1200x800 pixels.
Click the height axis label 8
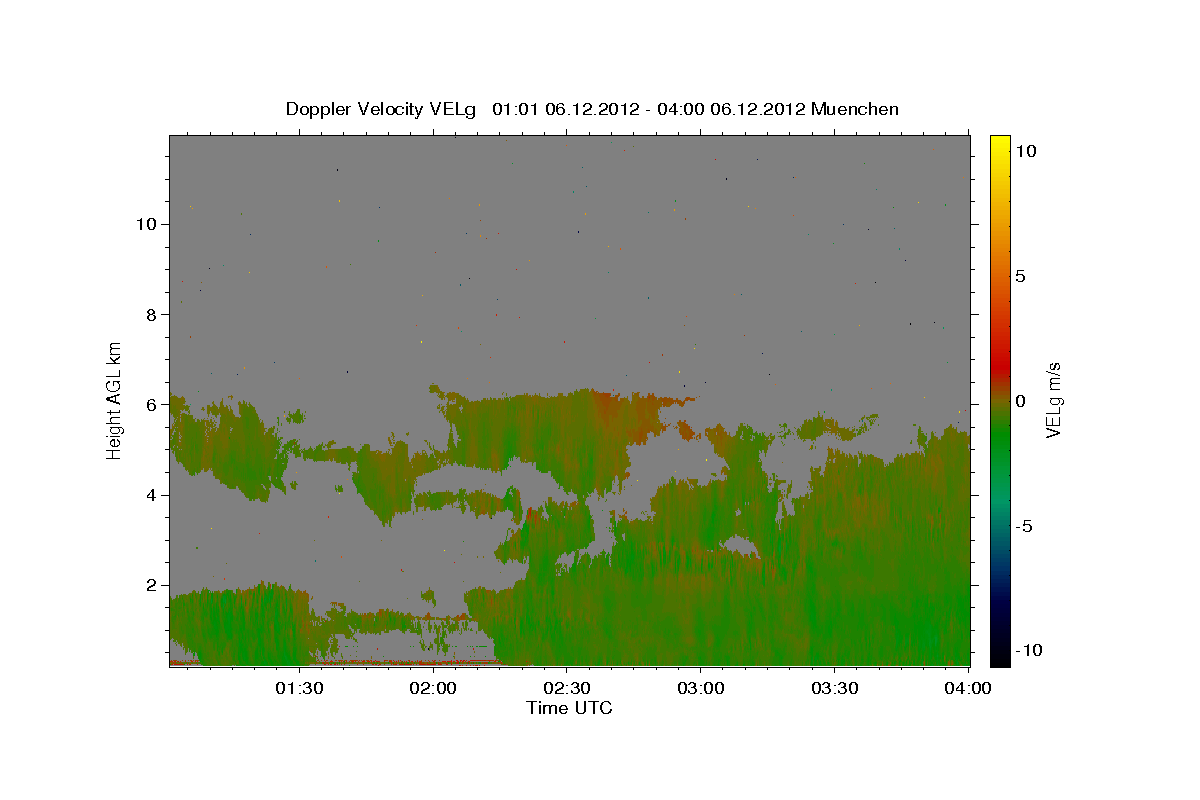click(150, 314)
